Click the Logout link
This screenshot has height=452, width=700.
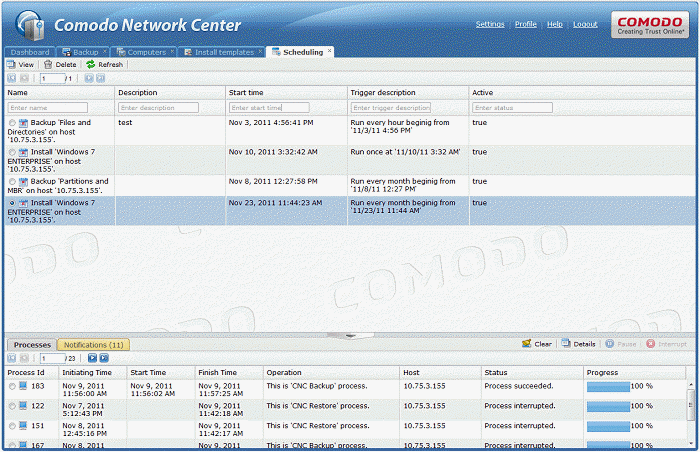585,24
